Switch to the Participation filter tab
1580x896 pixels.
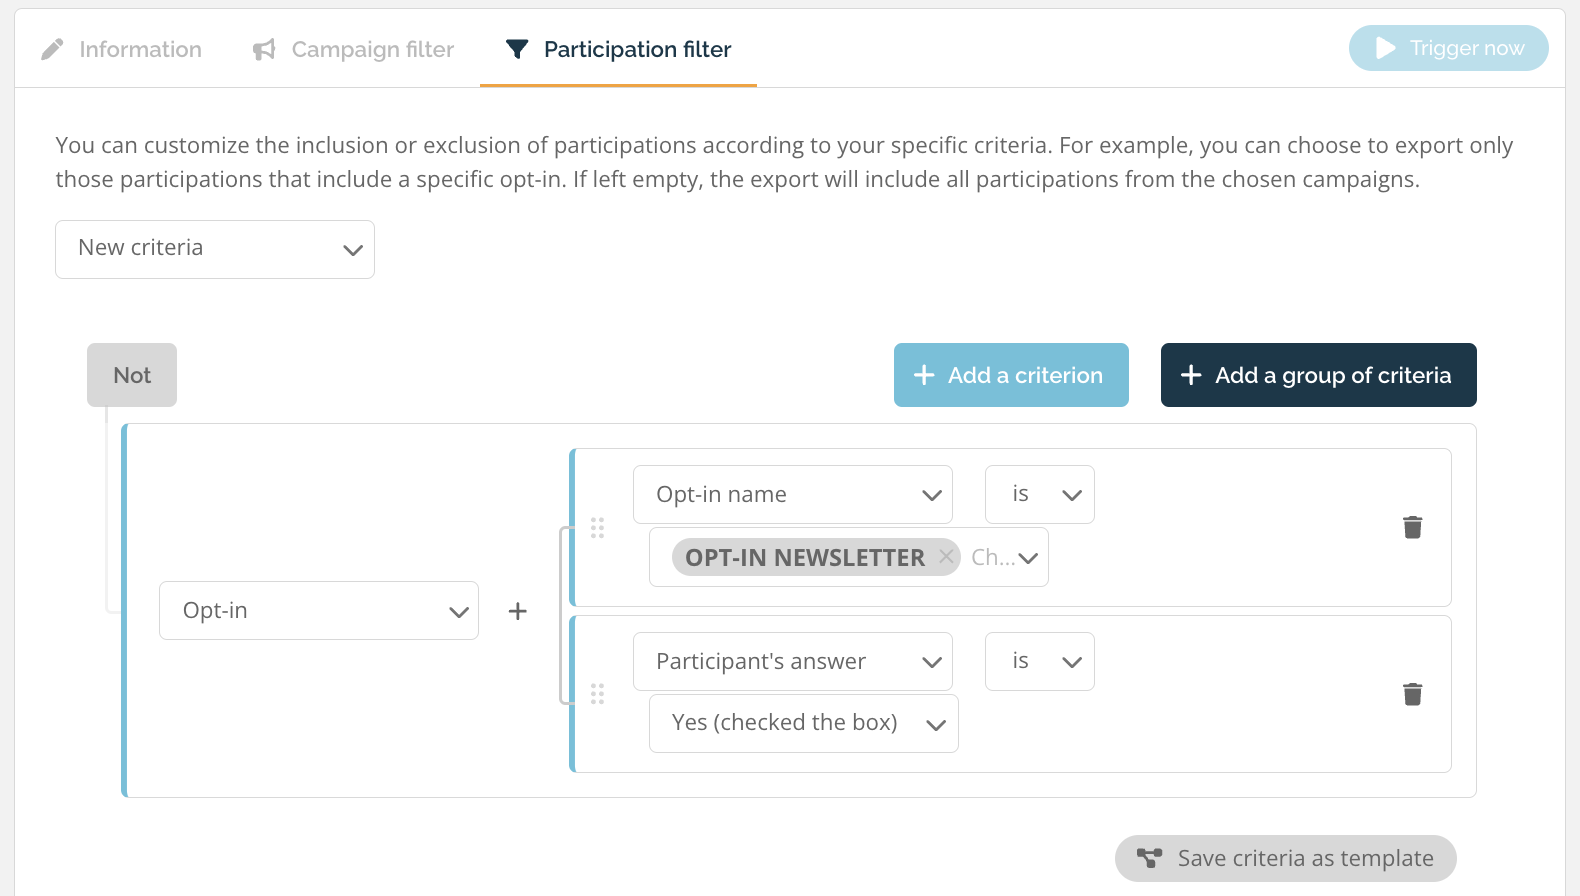click(x=618, y=49)
